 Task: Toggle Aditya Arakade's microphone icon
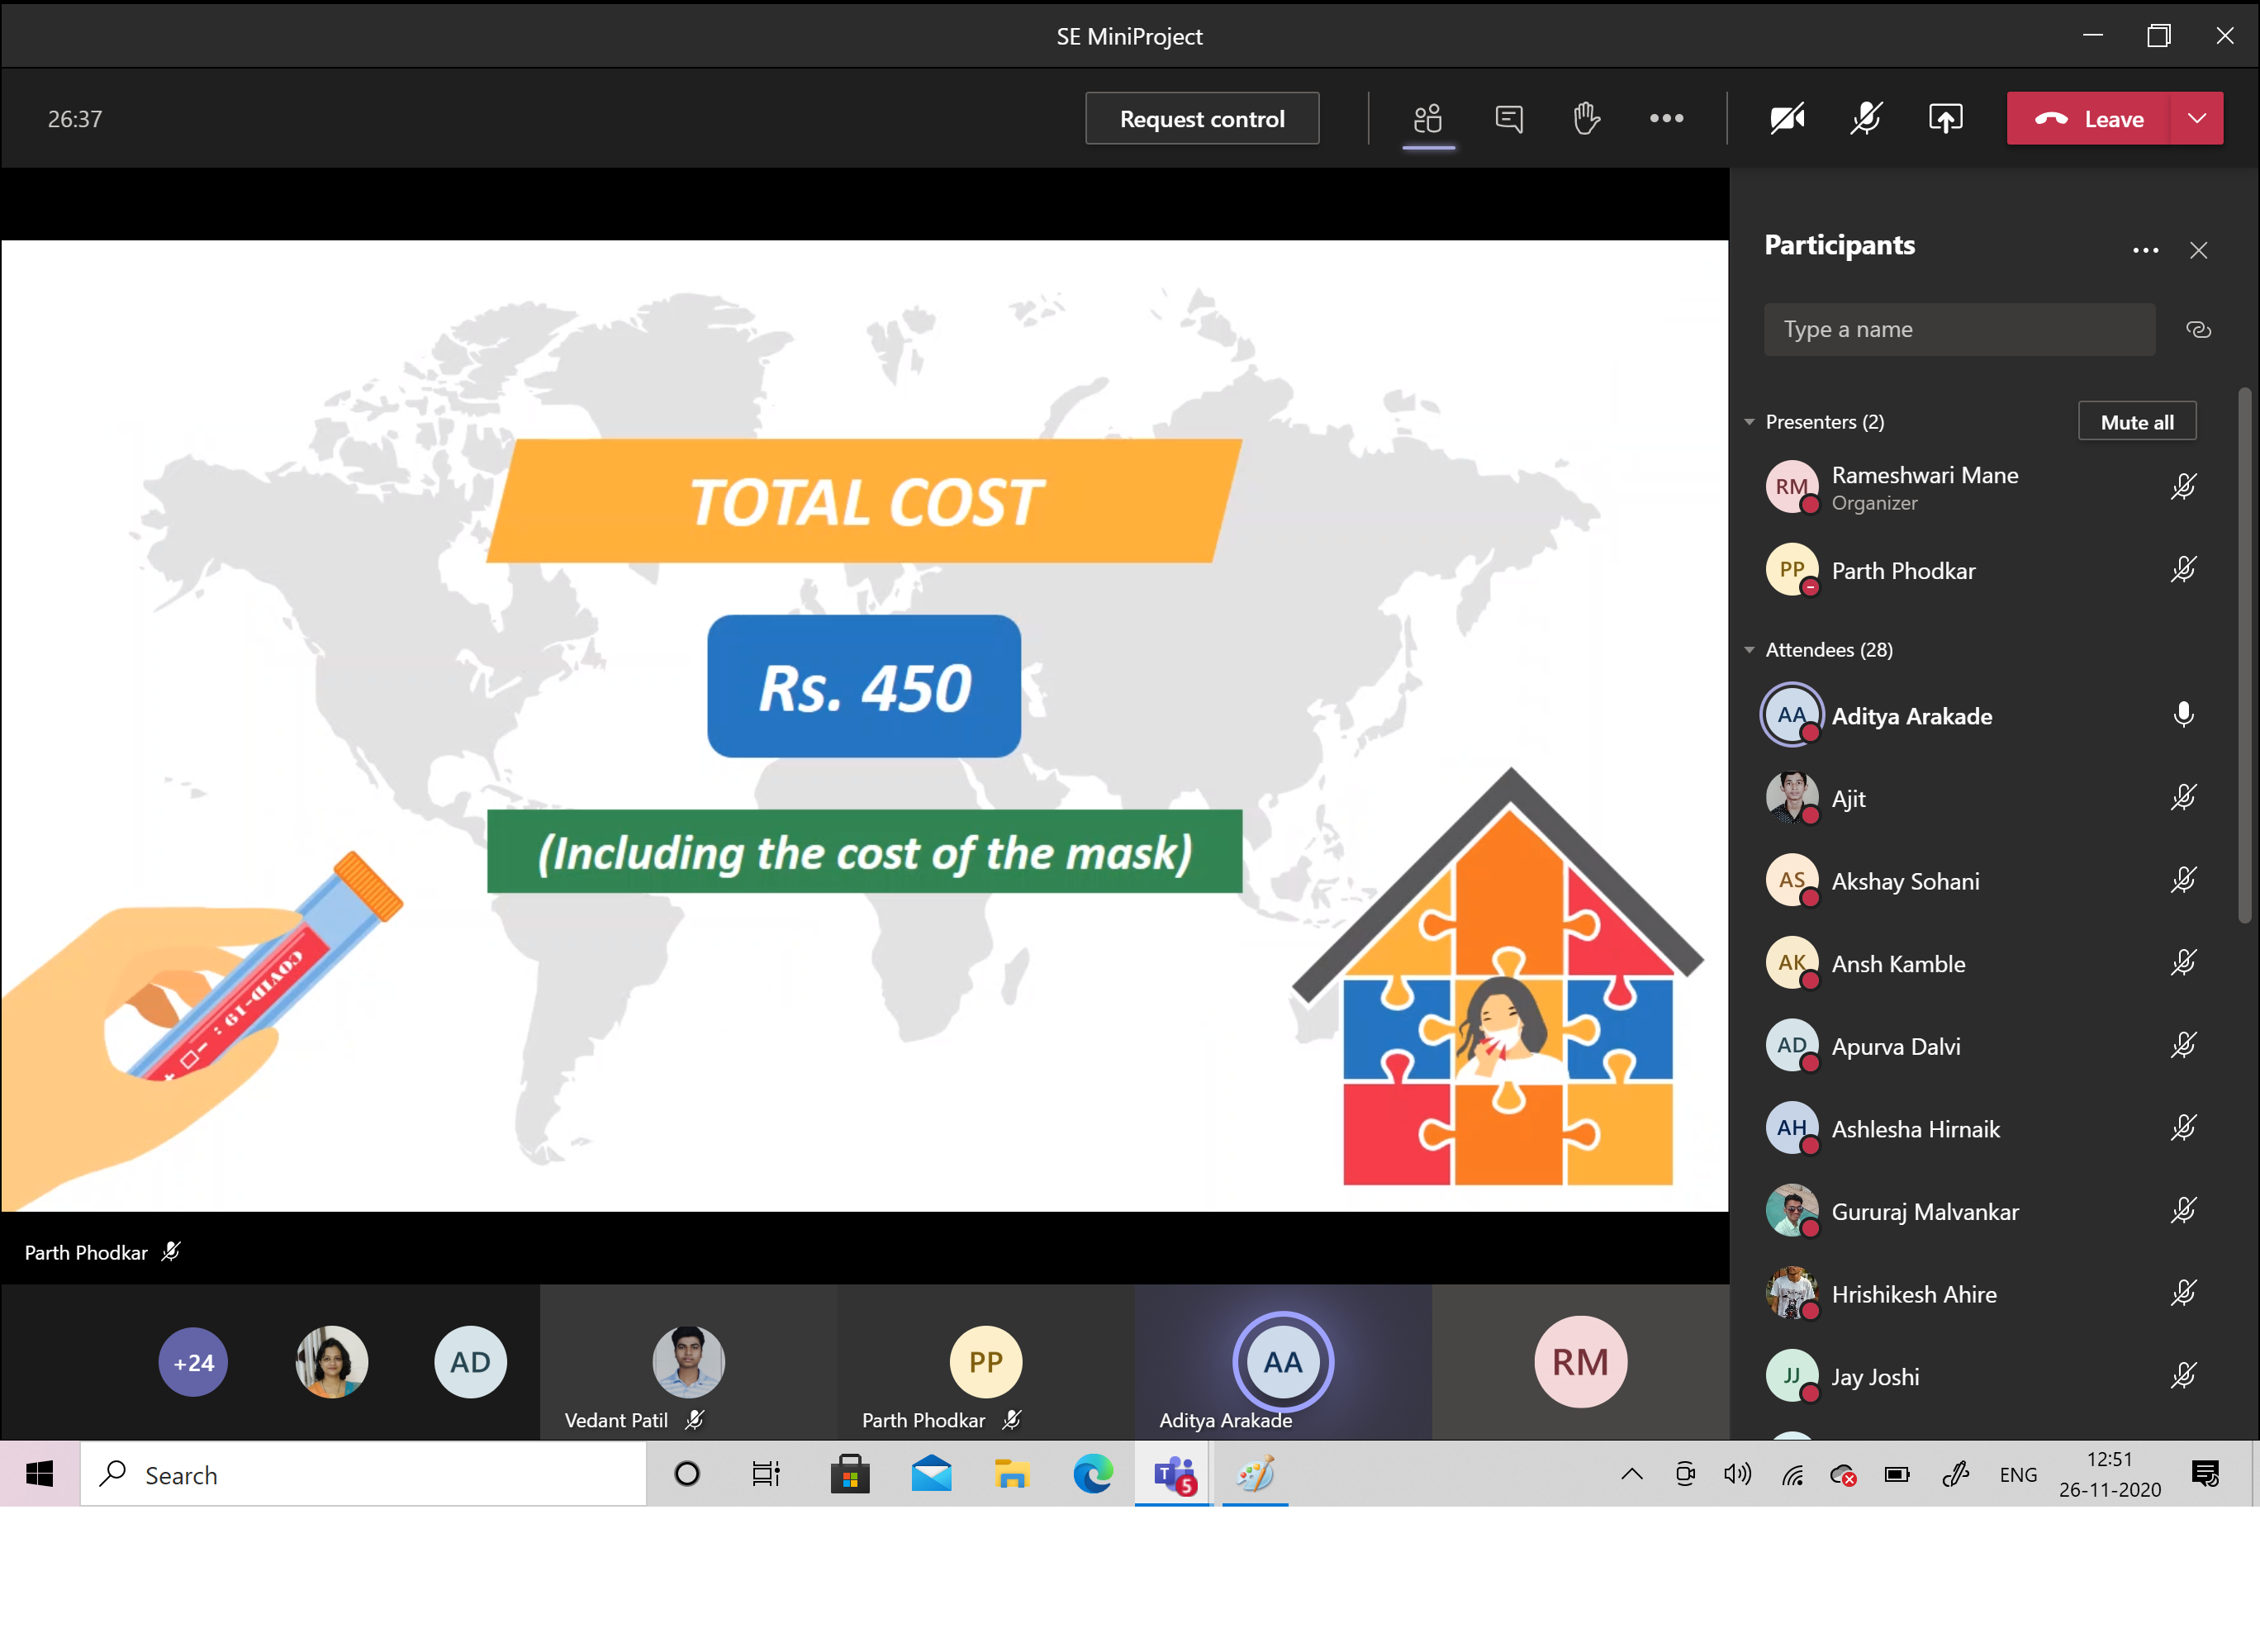point(2183,715)
